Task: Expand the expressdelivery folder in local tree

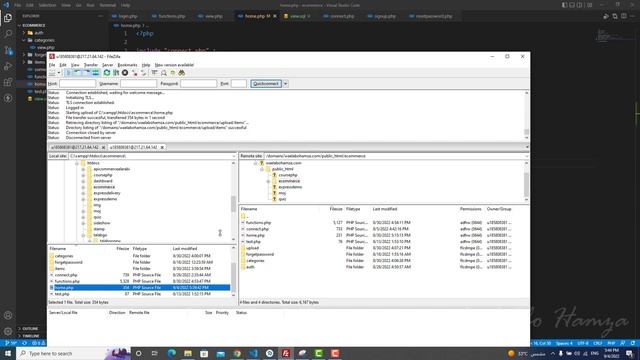Action: point(83,193)
